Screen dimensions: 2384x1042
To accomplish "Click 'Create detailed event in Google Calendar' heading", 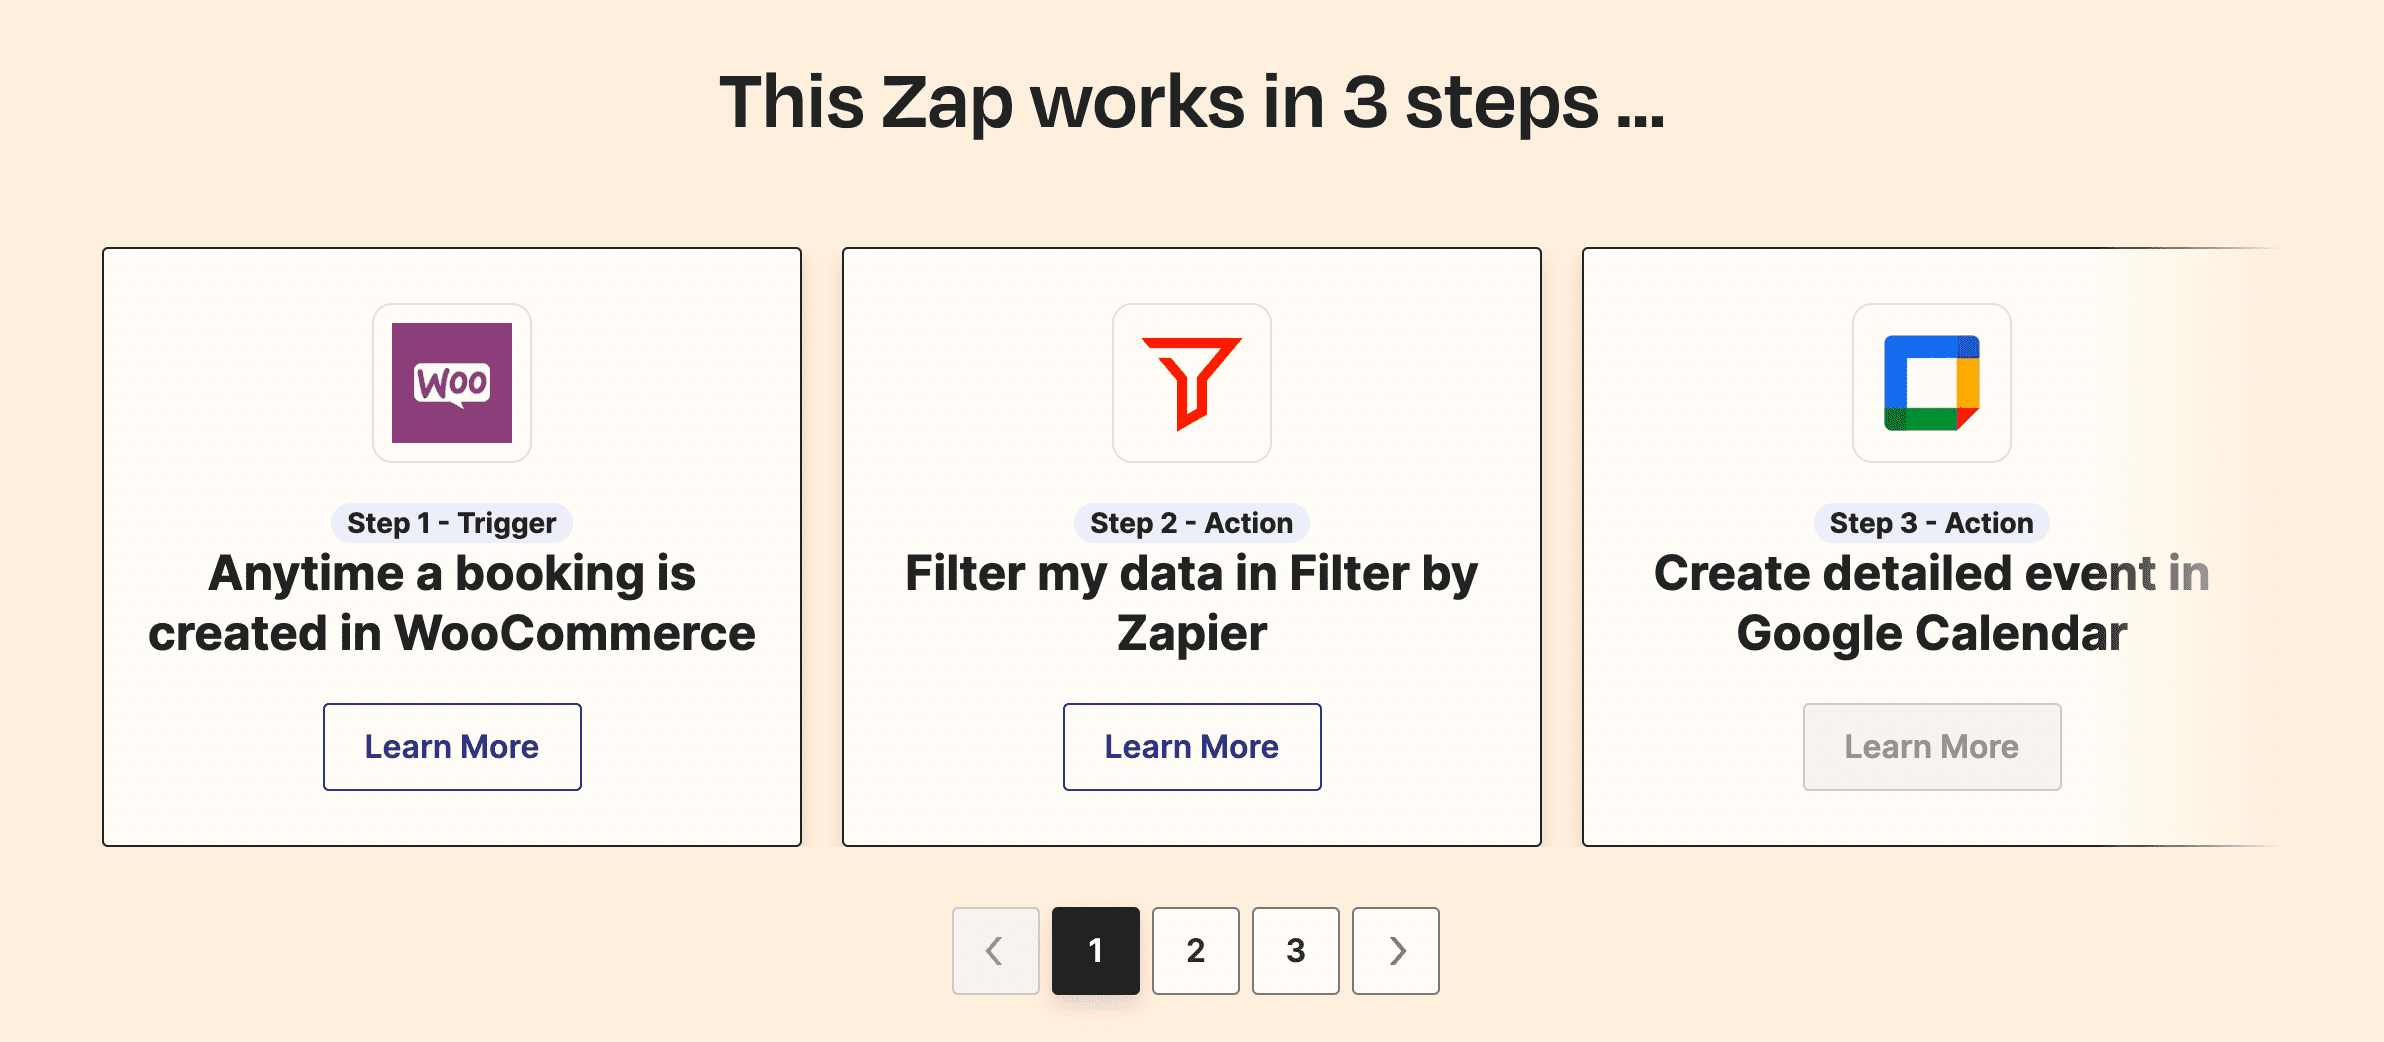I will point(1932,603).
